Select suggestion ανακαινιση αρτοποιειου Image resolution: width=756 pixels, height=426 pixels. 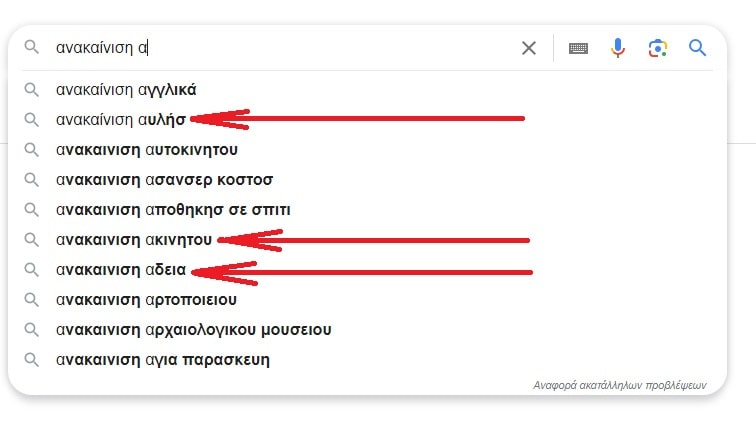146,299
